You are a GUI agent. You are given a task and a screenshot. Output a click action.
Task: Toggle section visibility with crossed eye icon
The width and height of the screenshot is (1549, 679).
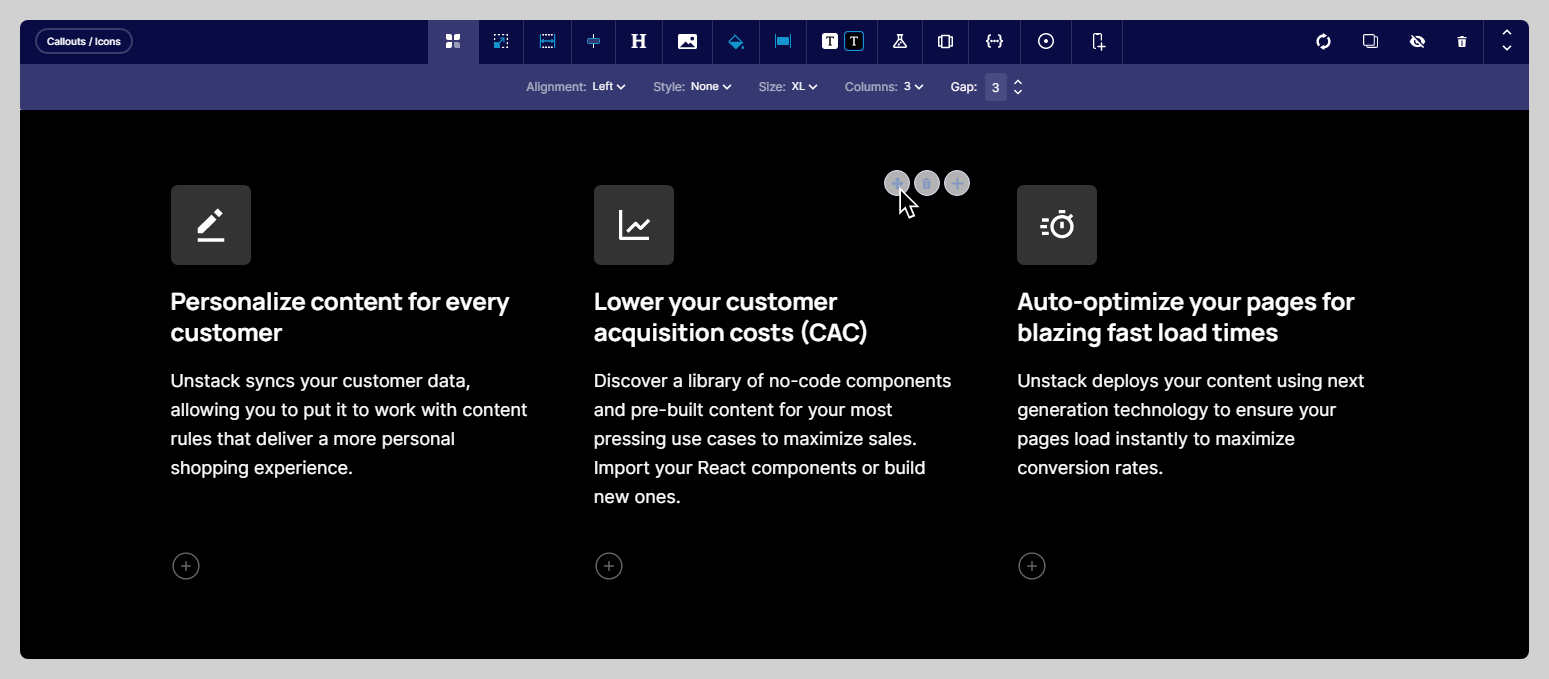pos(1416,42)
